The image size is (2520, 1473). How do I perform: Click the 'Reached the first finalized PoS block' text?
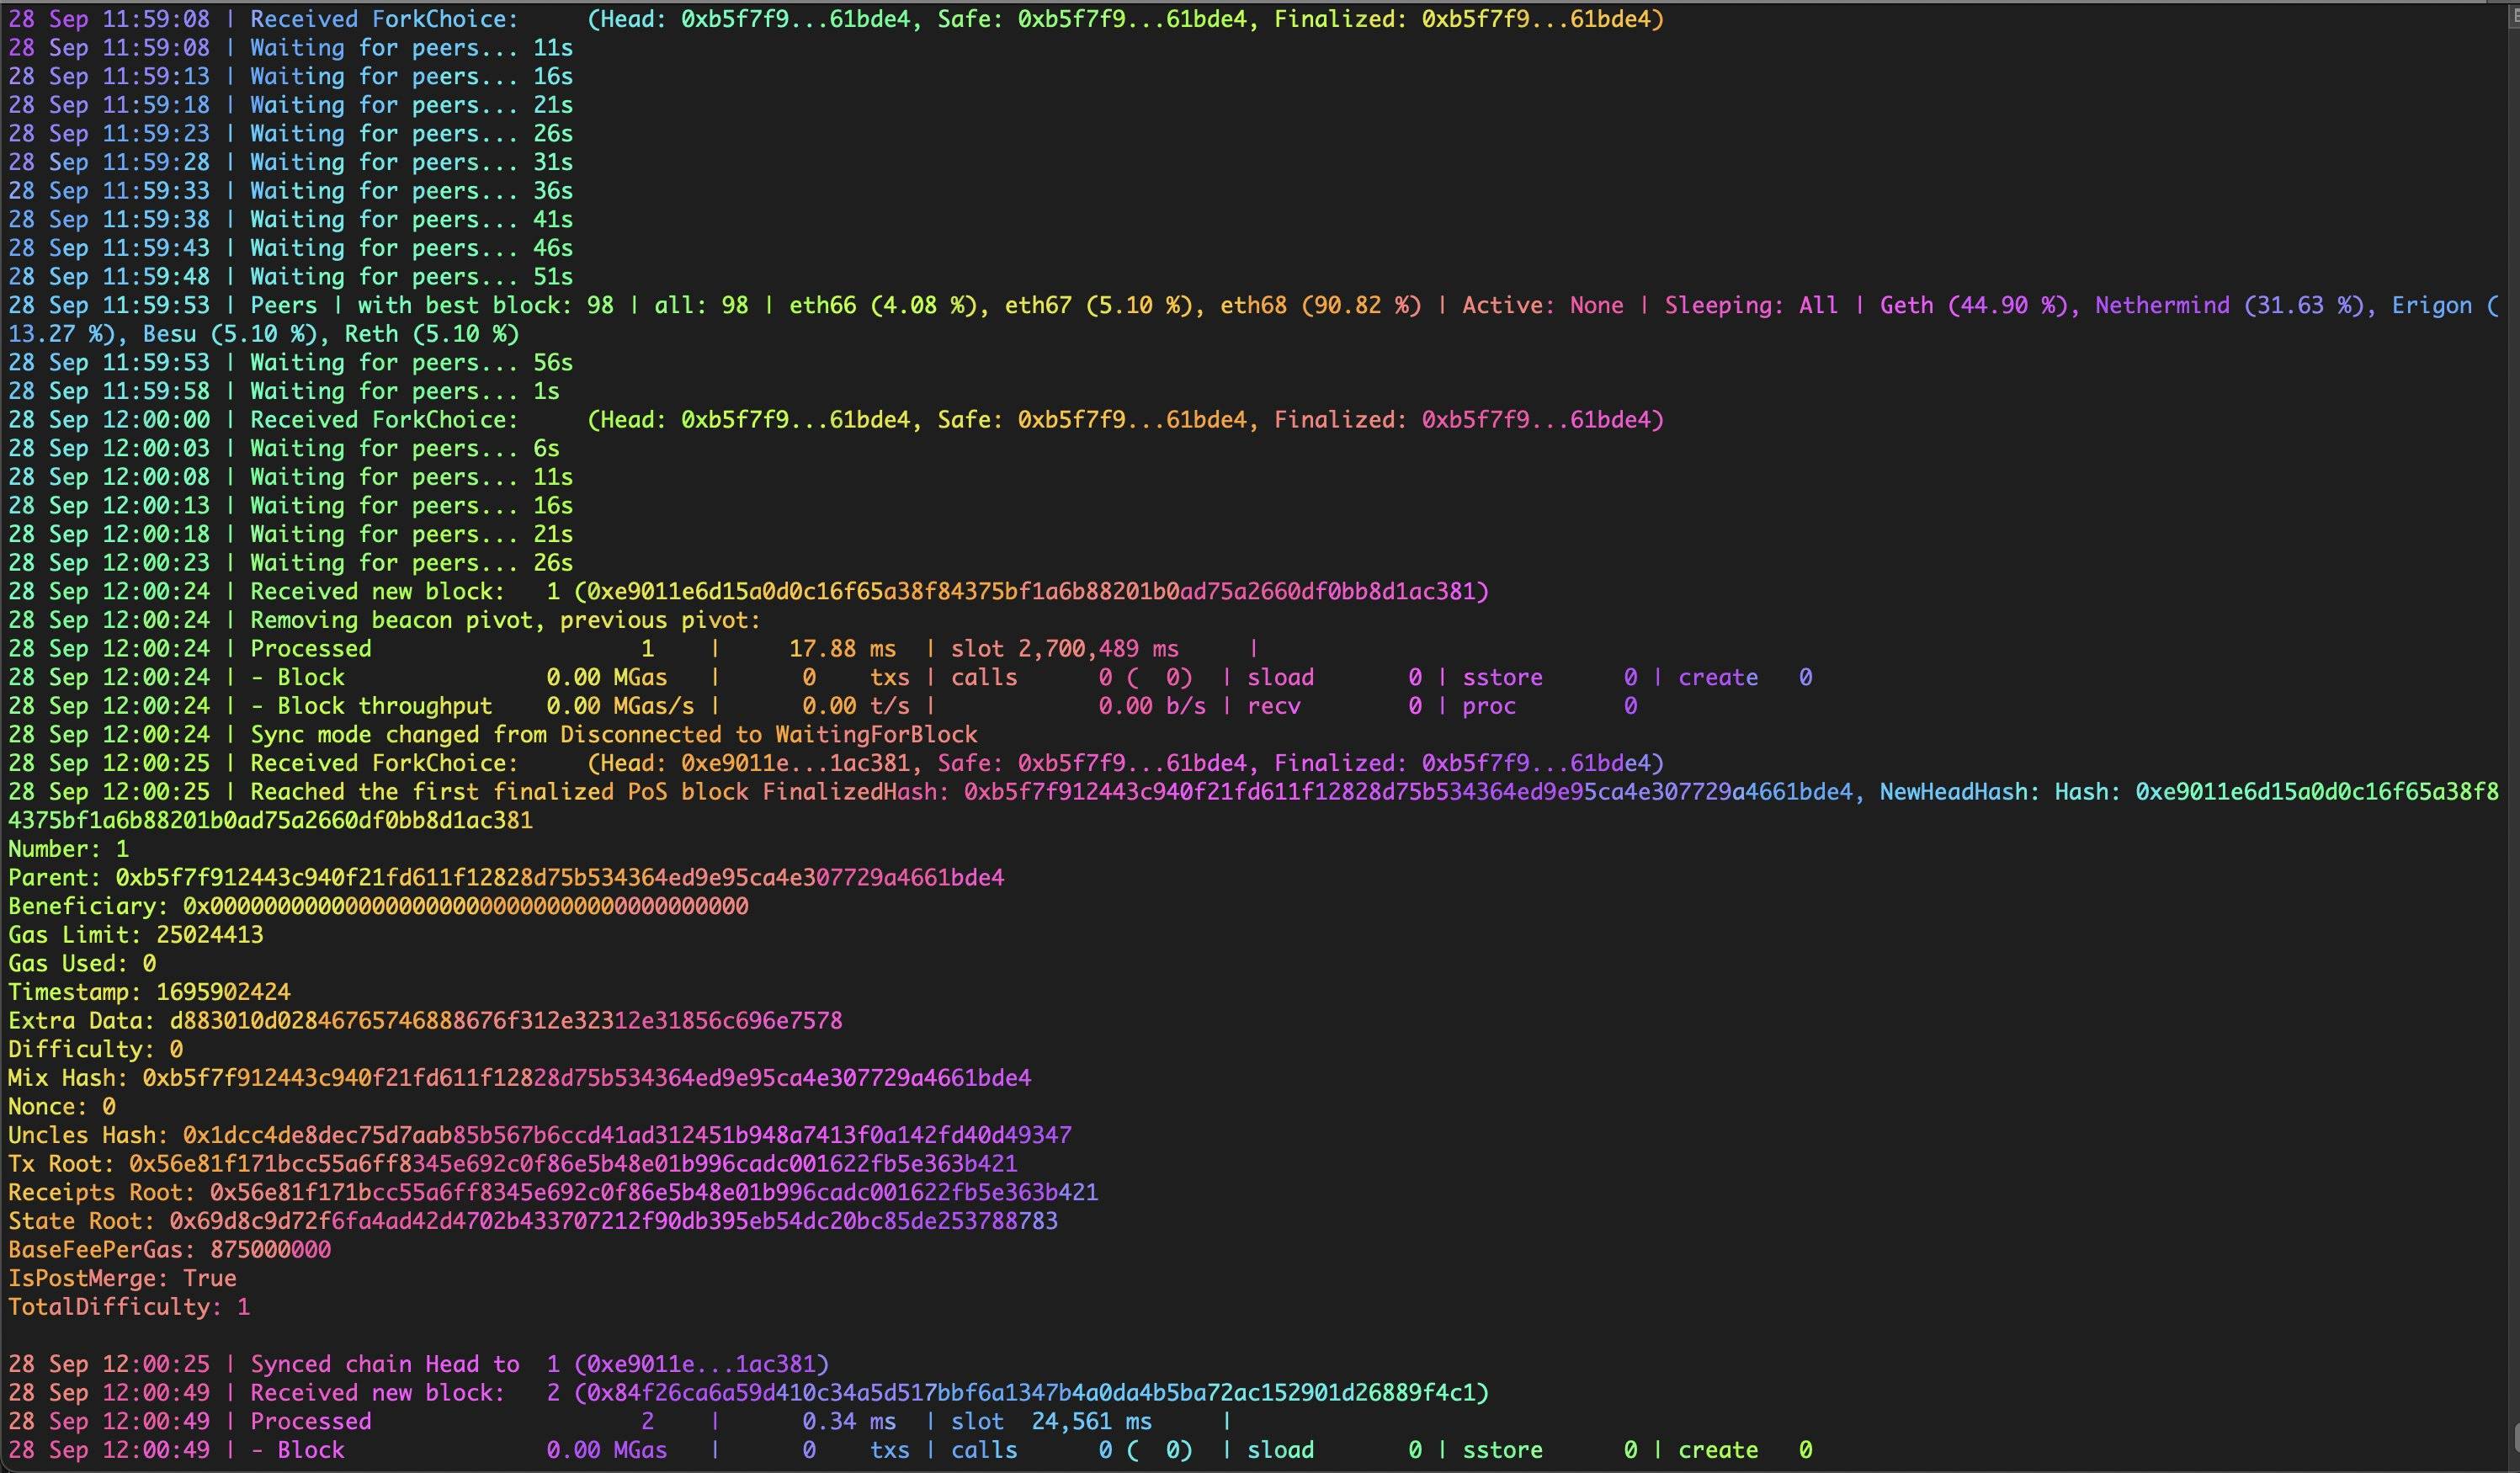499,792
